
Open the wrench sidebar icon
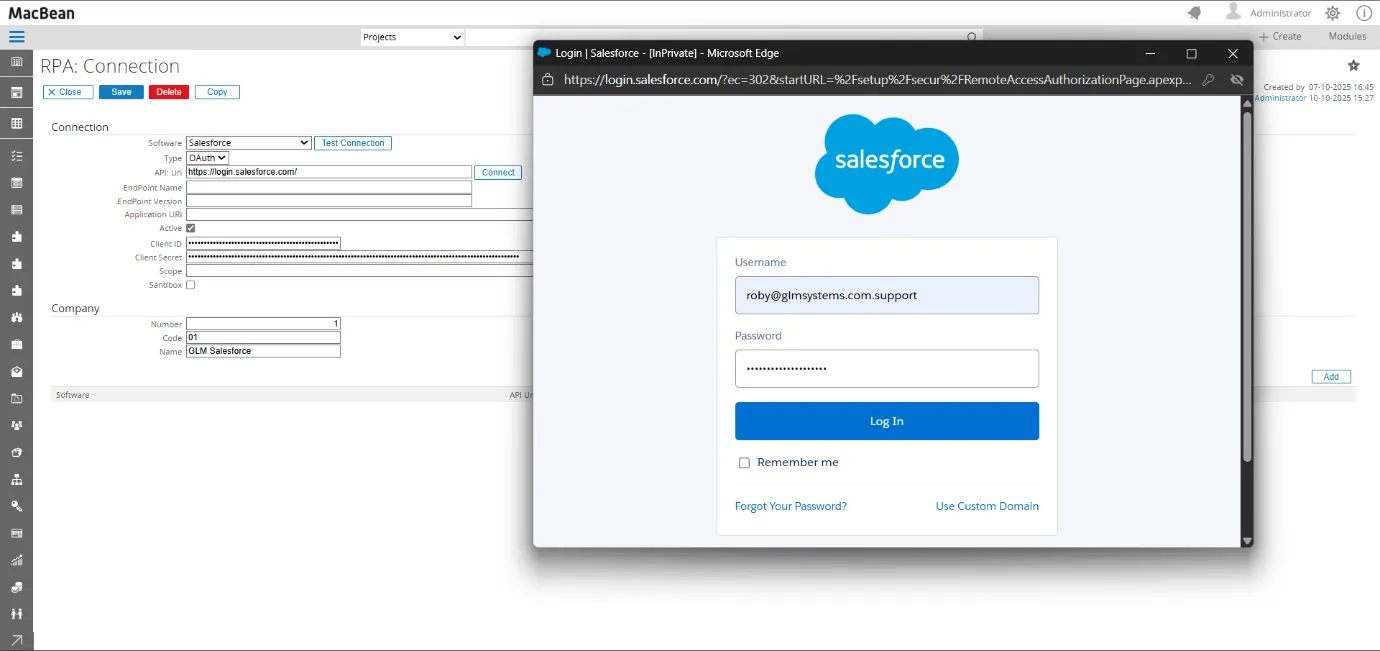17,506
